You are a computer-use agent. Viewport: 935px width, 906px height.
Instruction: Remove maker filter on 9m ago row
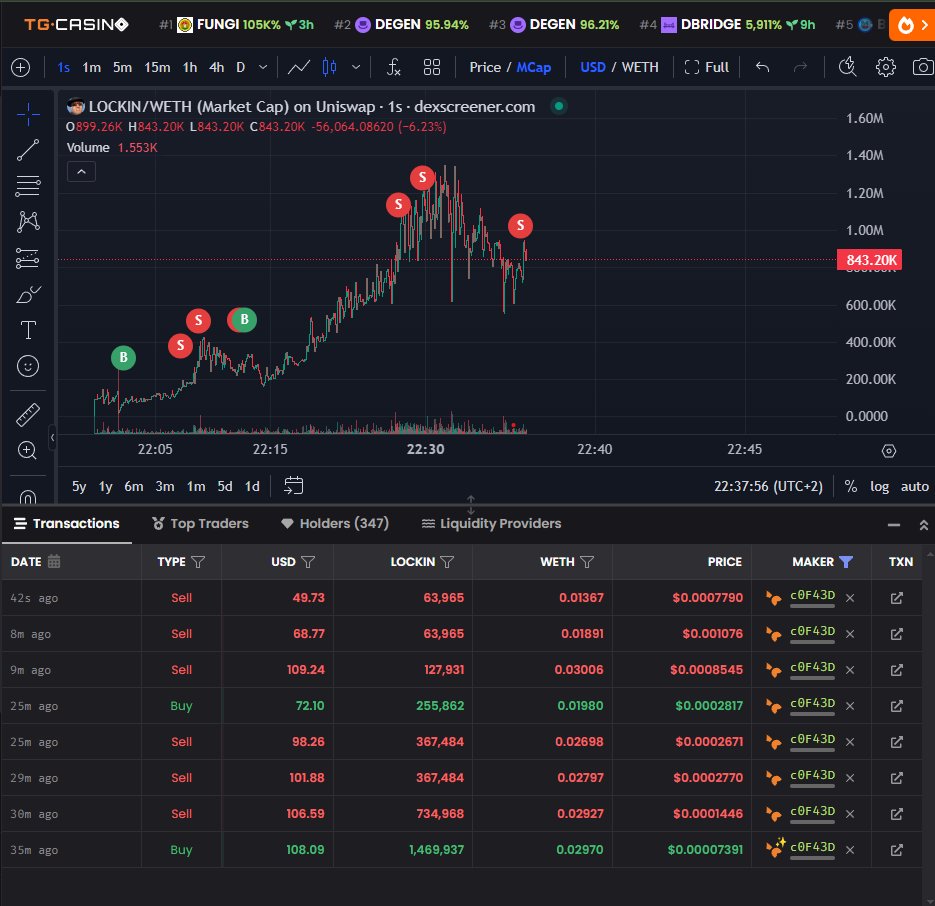(x=850, y=670)
